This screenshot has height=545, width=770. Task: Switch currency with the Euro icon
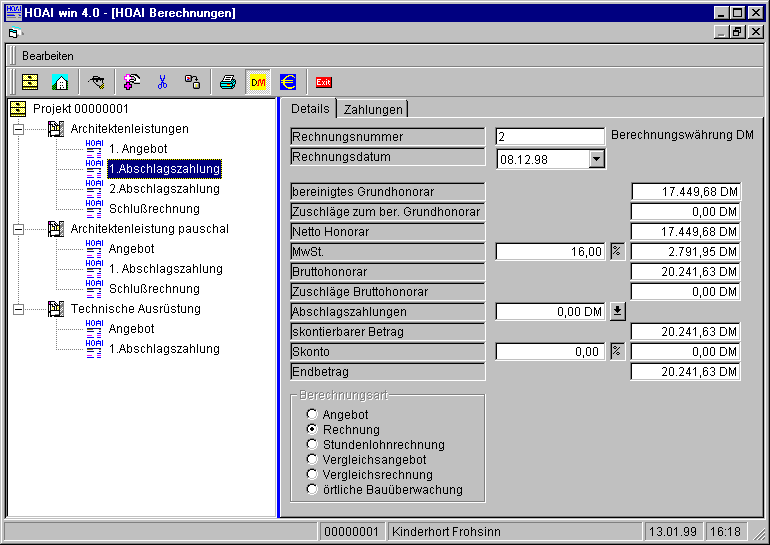click(x=288, y=82)
